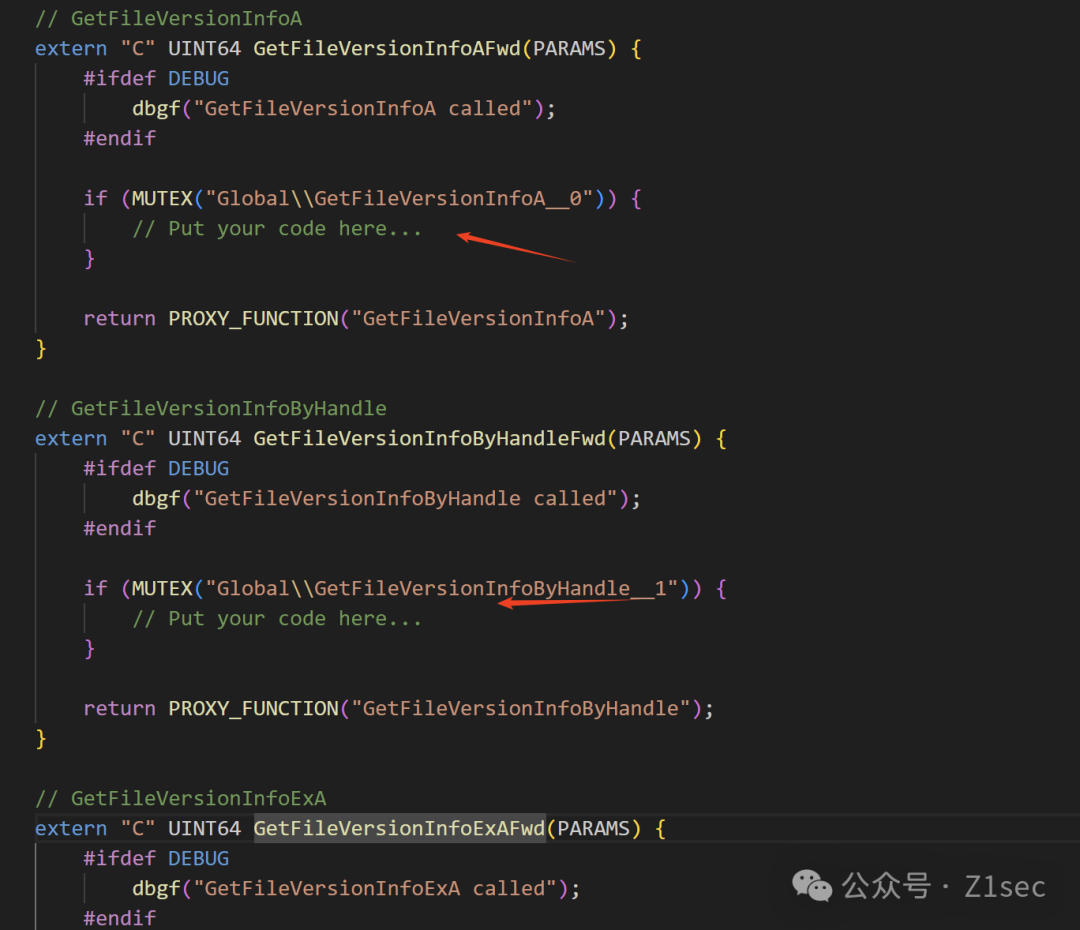Click PARAMS in the GetFileVersionInfoAFwd signature

(570, 49)
